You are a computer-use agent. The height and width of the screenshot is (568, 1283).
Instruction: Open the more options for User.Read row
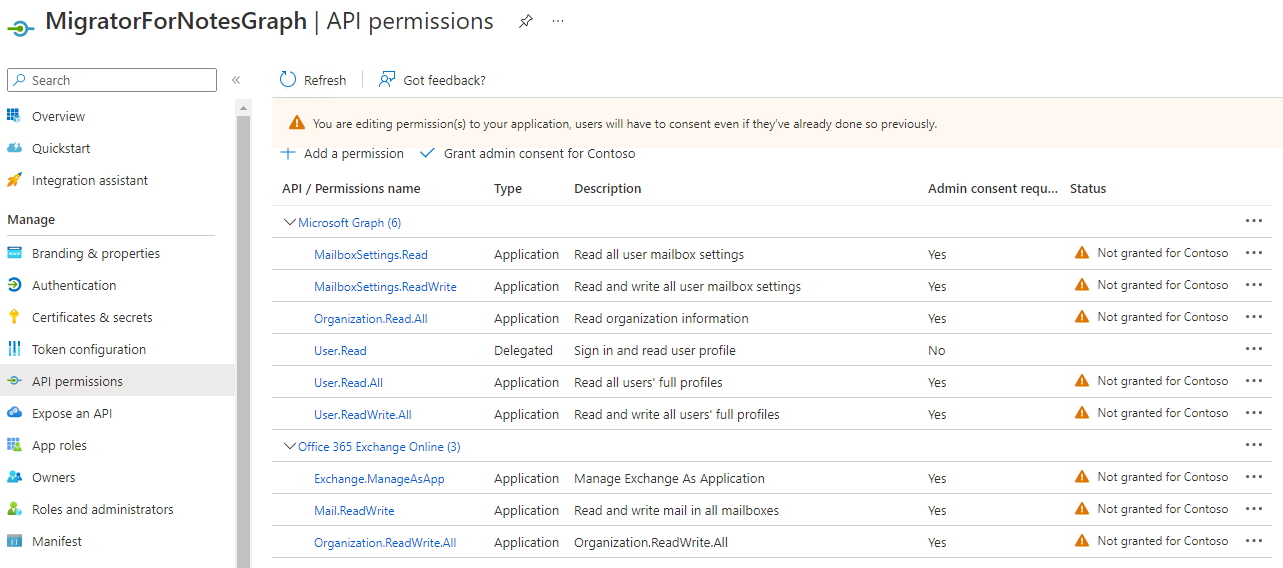coord(1254,349)
